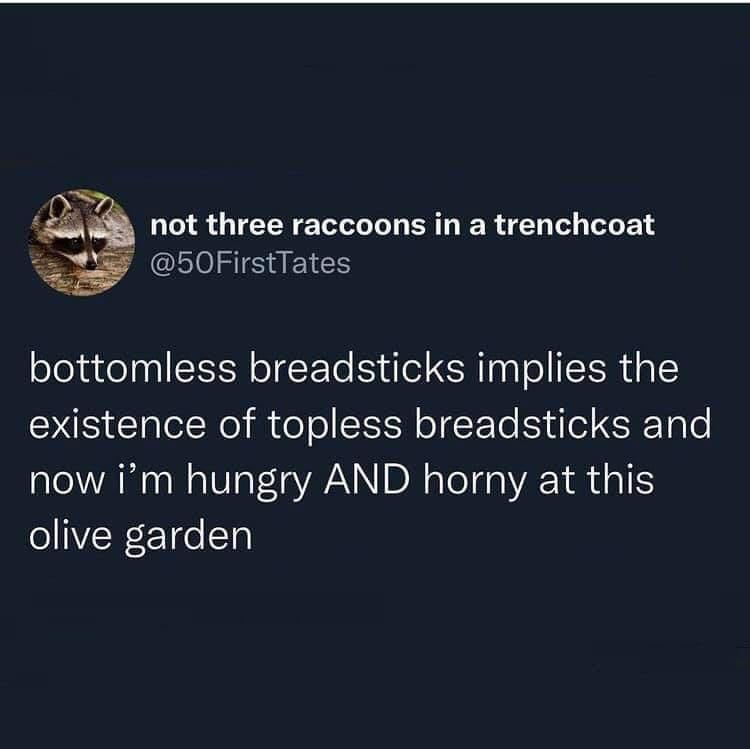750x749 pixels.
Task: Open the raccoon profile picture
Action: (82, 242)
